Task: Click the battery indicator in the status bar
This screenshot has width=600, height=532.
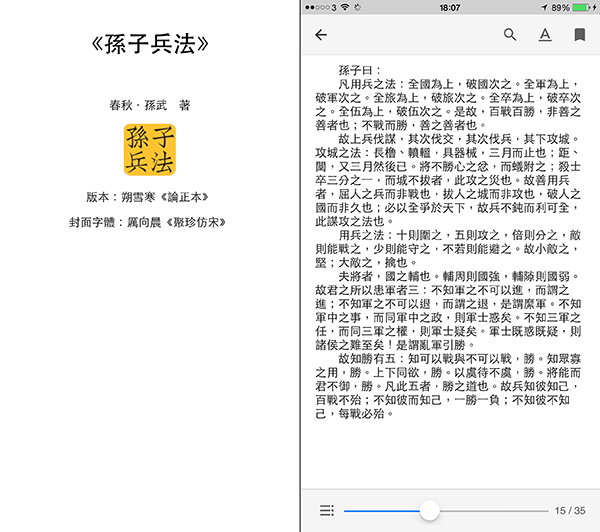Action: point(581,7)
